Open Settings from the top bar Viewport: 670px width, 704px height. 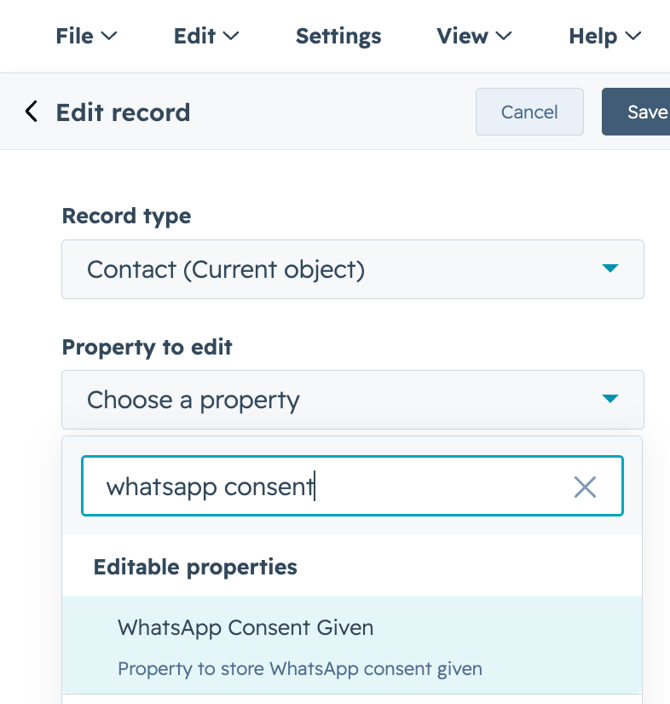(x=338, y=36)
